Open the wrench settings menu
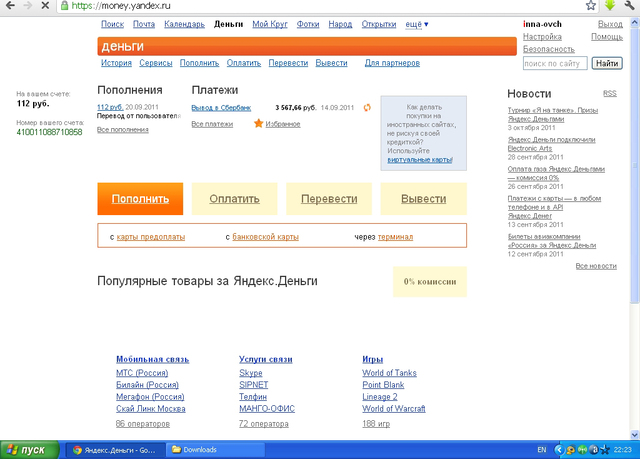The height and width of the screenshot is (459, 640). pyautogui.click(x=629, y=5)
